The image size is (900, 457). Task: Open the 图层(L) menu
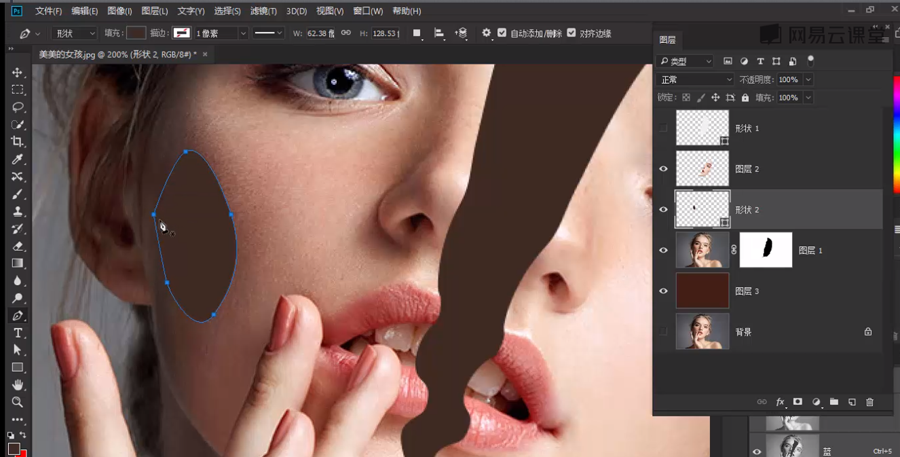[x=155, y=11]
